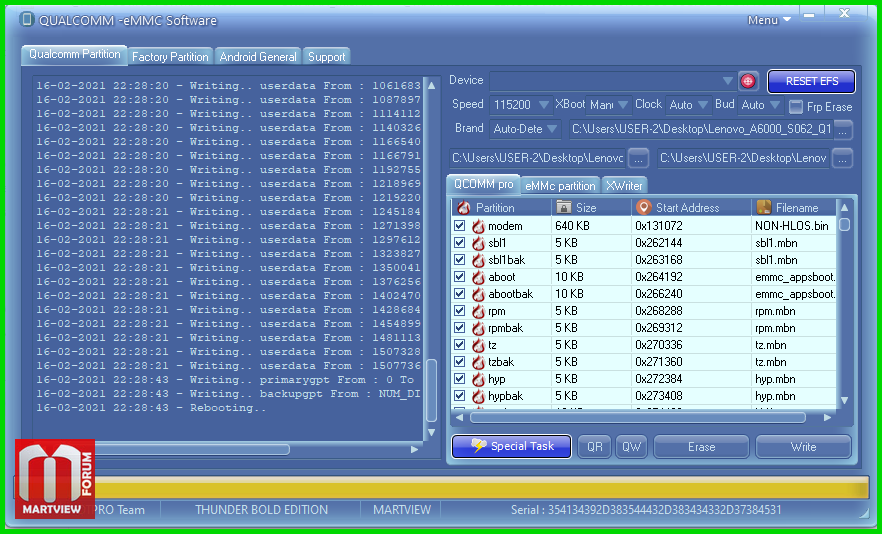Click the Size column header icon
This screenshot has width=882, height=534.
pos(564,208)
